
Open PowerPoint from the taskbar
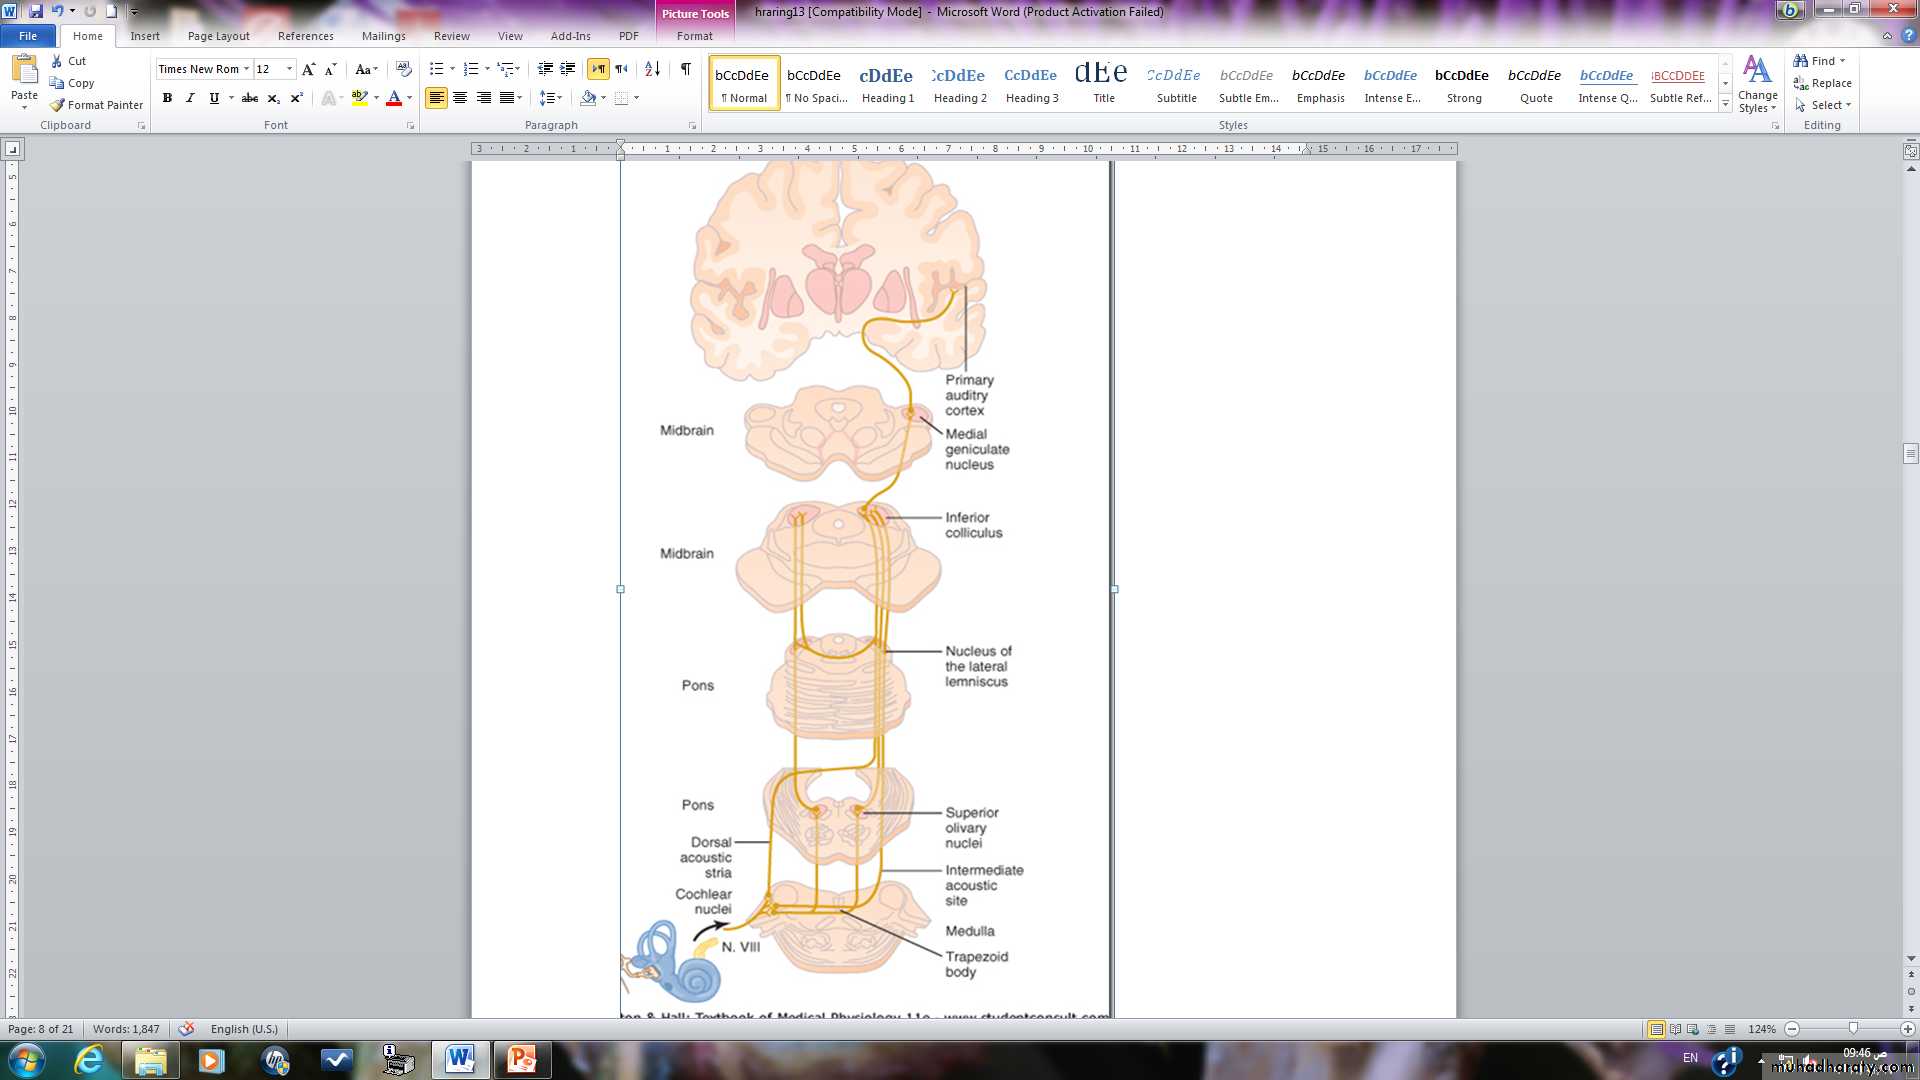tap(521, 1059)
